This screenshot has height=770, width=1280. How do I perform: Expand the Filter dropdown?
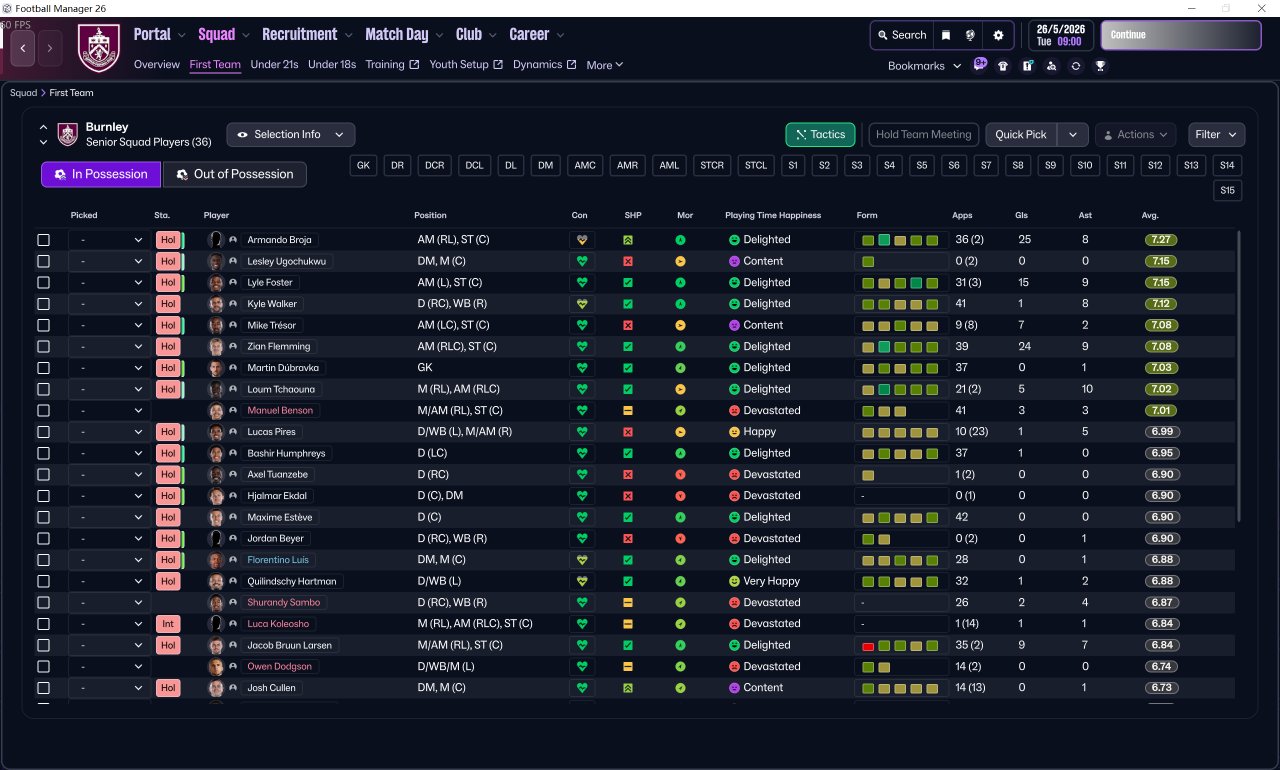tap(1216, 134)
